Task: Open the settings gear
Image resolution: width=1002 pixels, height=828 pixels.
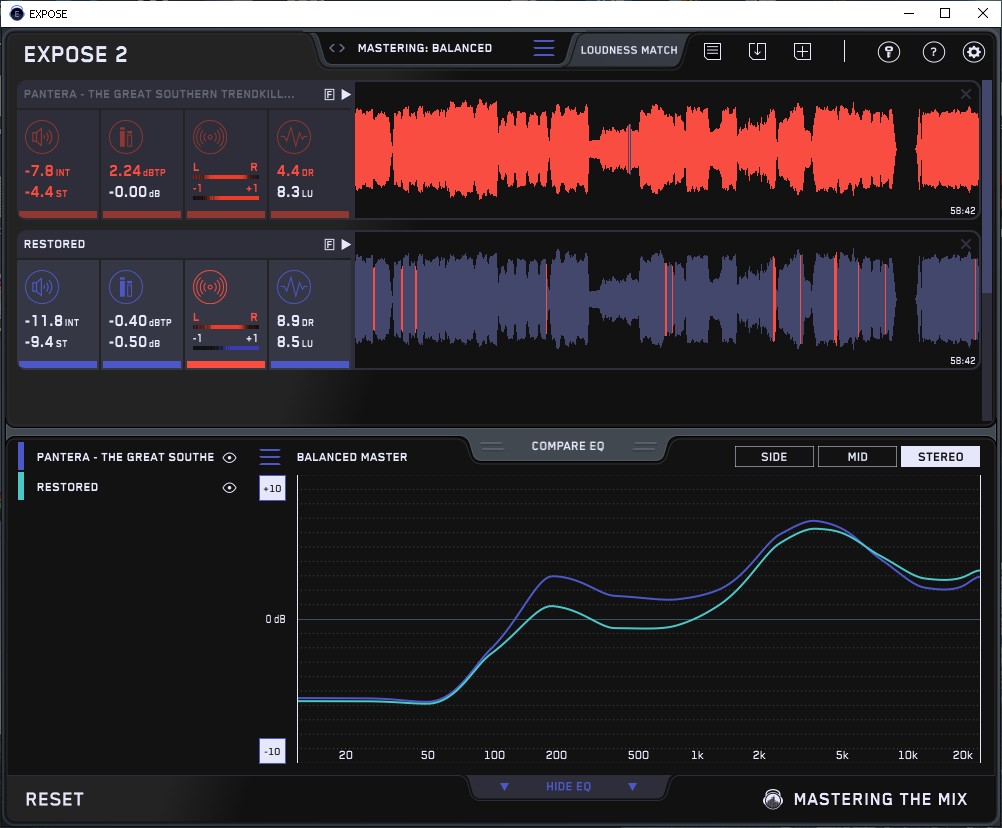Action: pos(973,52)
